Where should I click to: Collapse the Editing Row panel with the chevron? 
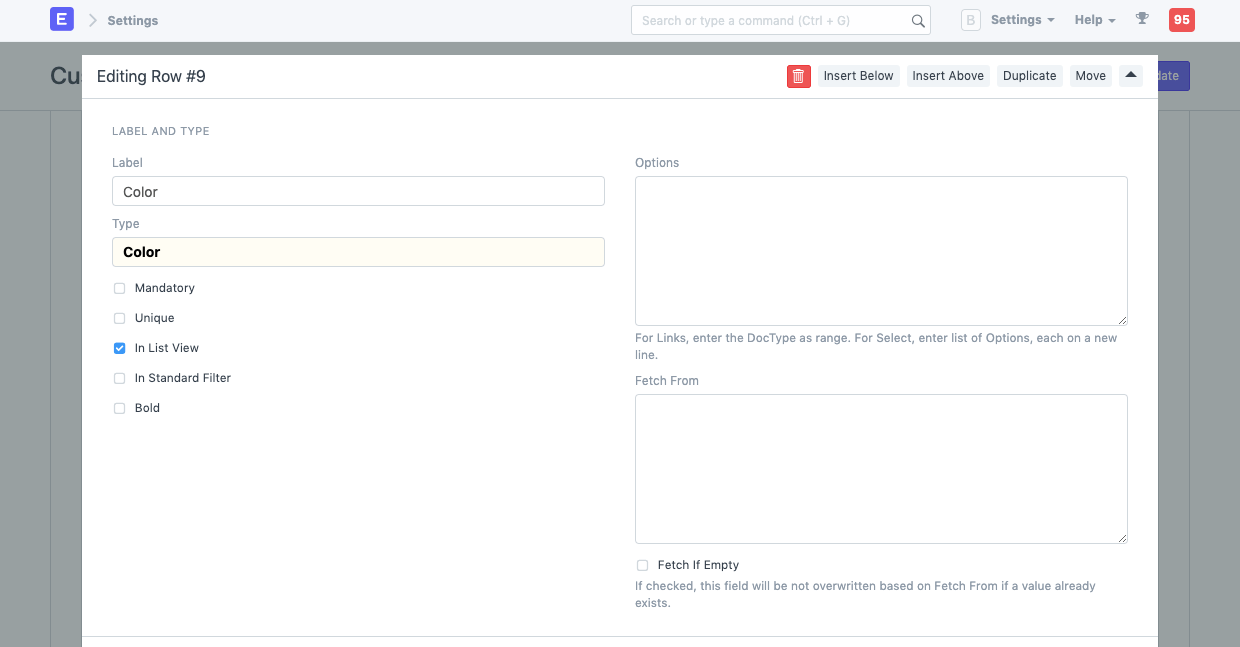point(1130,75)
